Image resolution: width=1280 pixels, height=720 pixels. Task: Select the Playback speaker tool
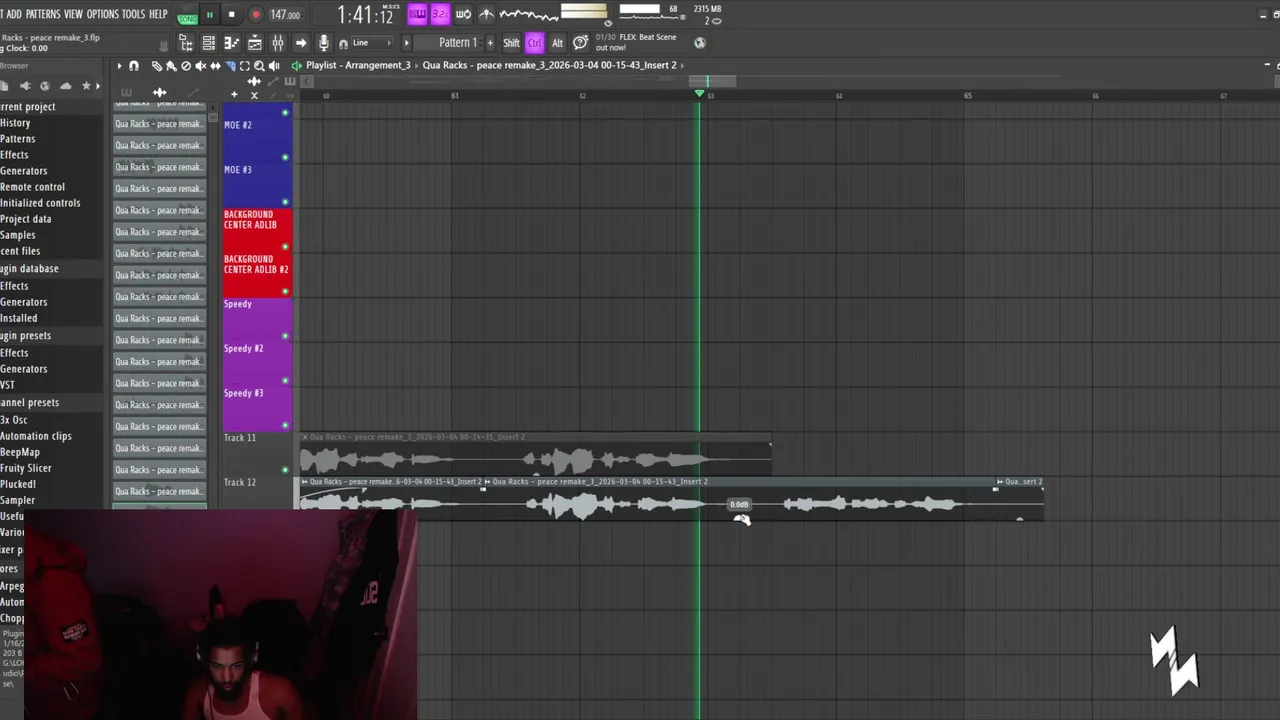click(274, 66)
